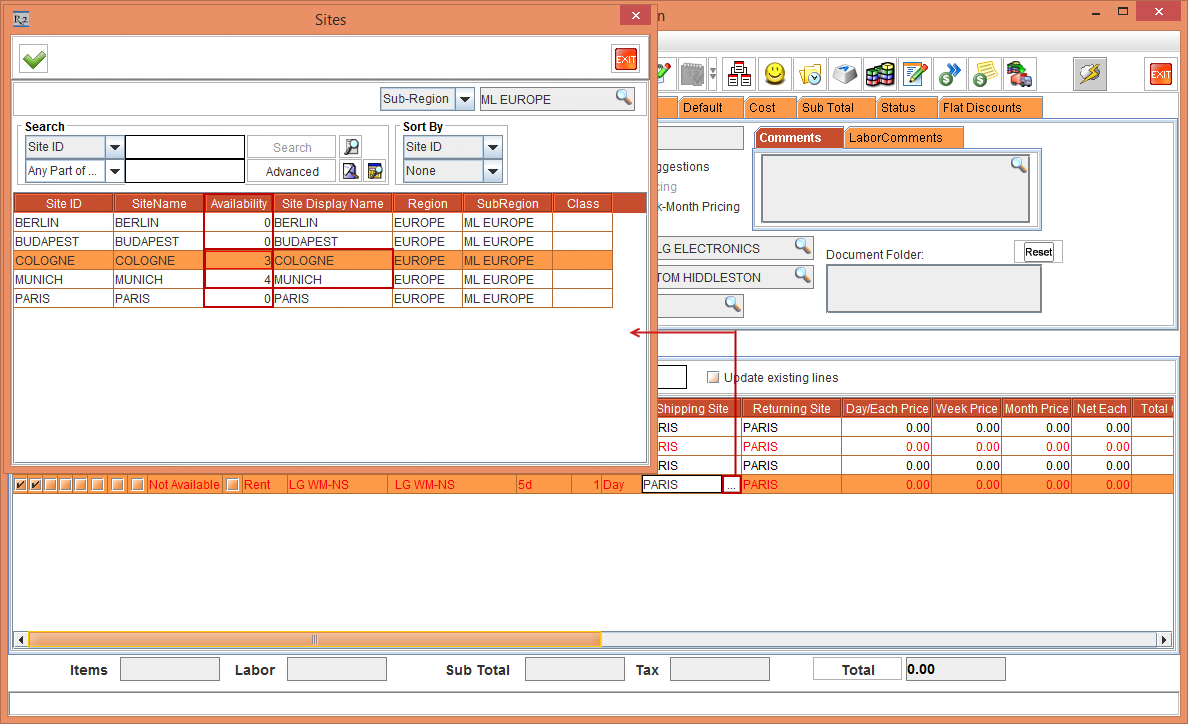
Task: Click magnifier in ML EUROPE field
Action: [623, 98]
